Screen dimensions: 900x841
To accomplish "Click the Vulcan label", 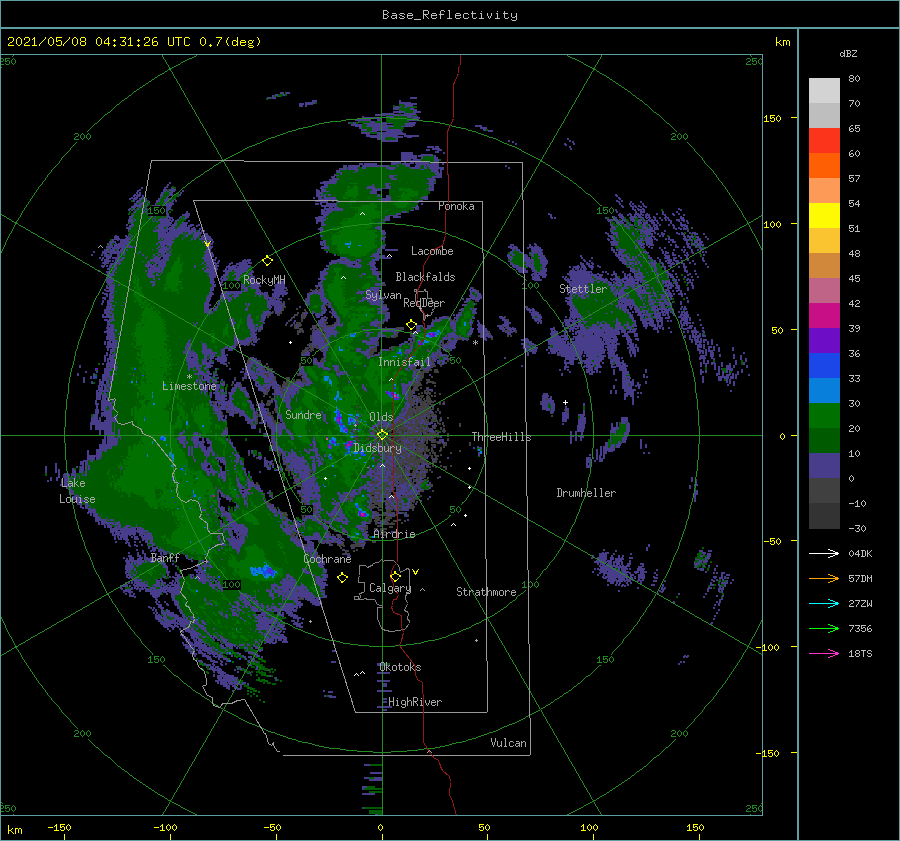I will pyautogui.click(x=509, y=743).
